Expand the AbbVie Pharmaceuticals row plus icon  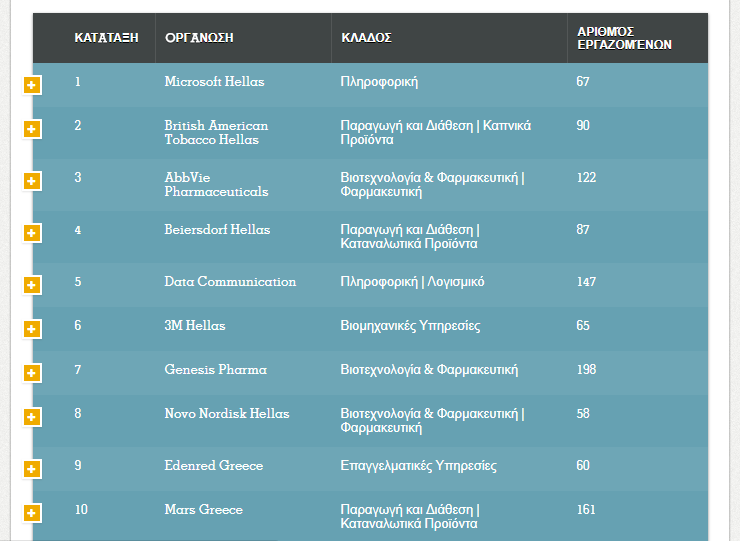tap(32, 181)
